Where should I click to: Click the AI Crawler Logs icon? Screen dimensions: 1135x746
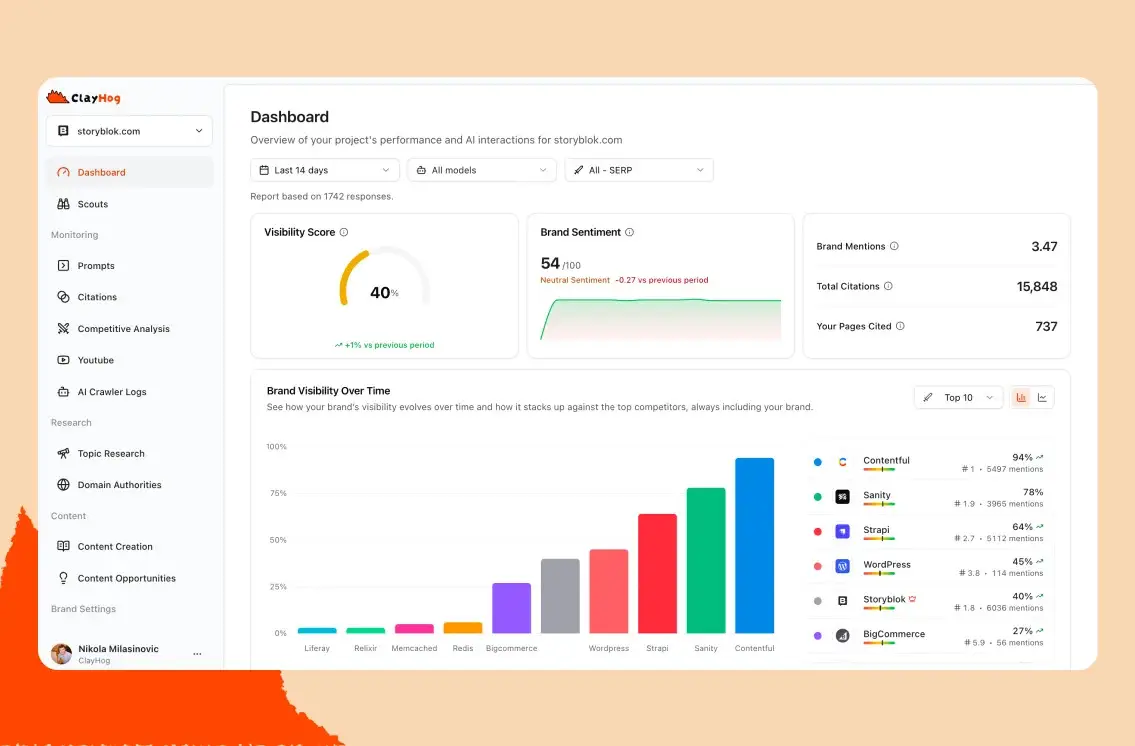click(x=63, y=392)
